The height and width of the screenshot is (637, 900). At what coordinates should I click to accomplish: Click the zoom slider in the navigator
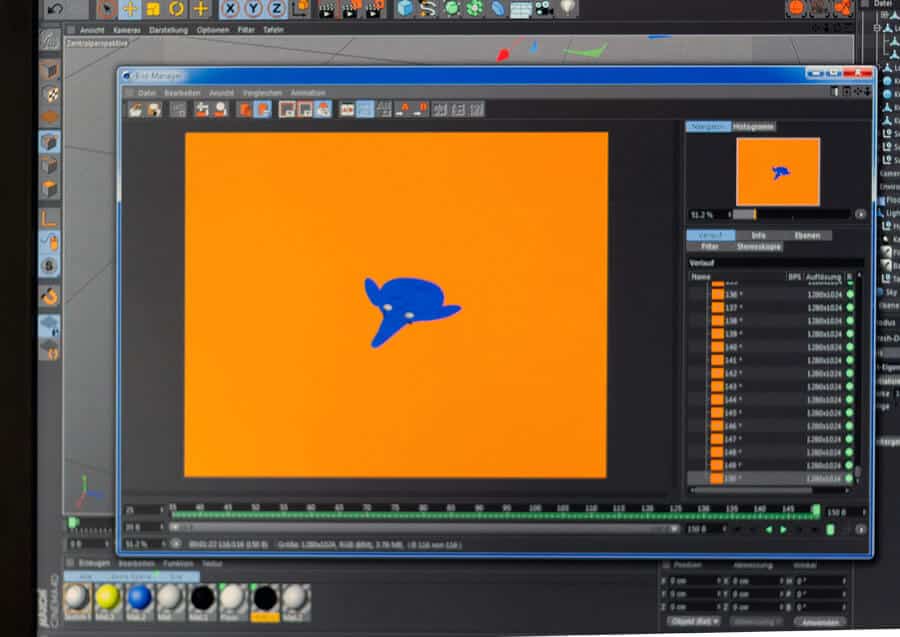790,214
